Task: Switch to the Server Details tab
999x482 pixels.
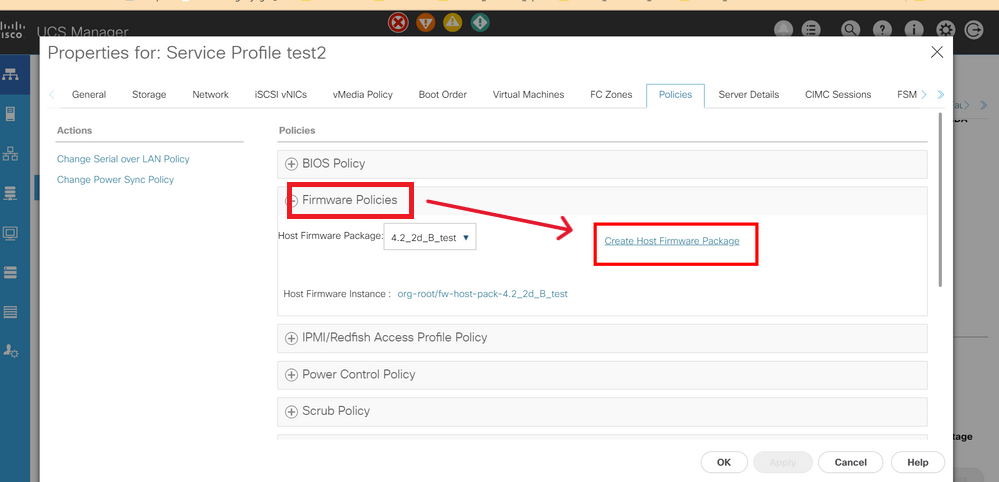Action: 749,94
